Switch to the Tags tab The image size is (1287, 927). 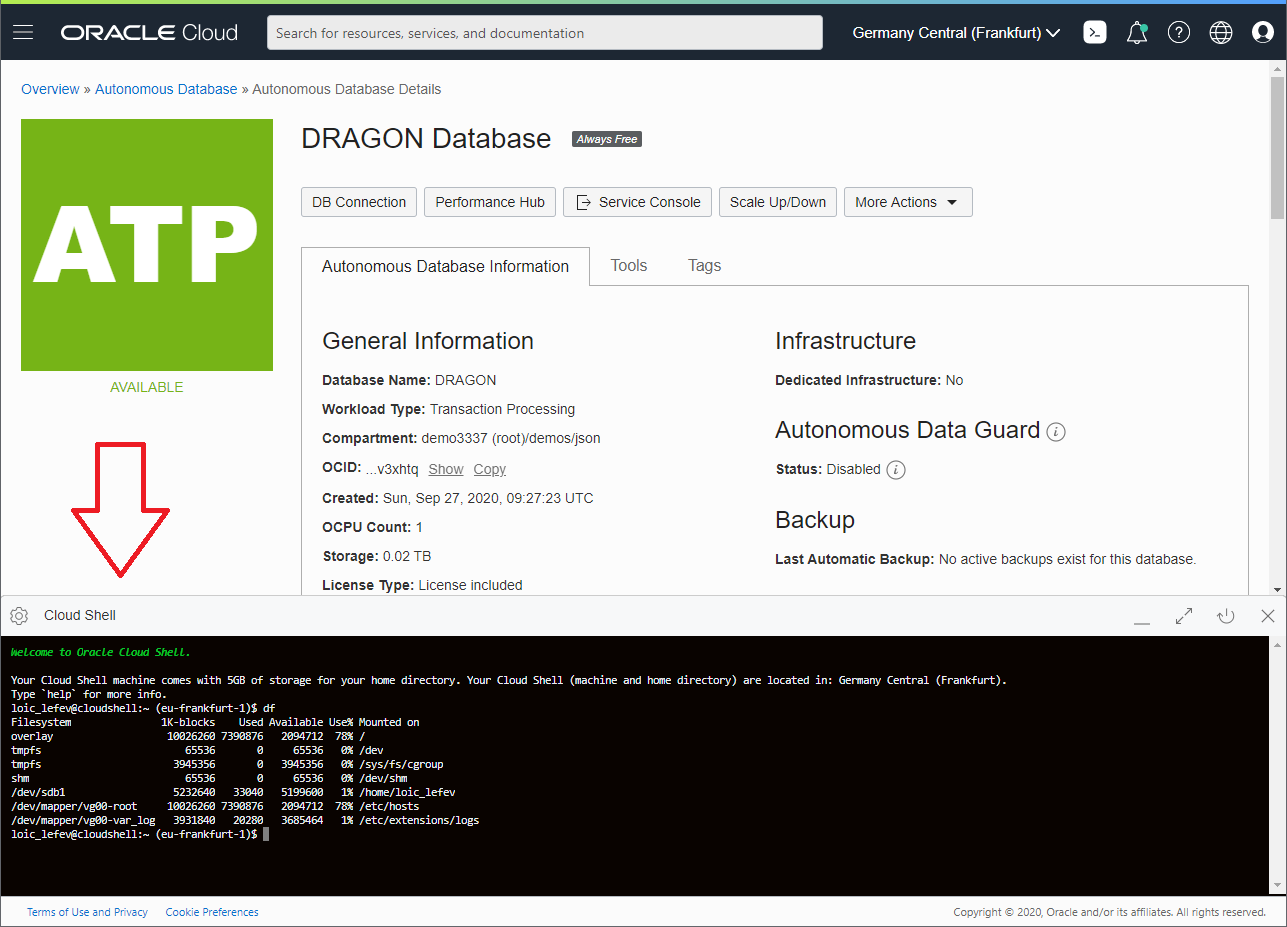704,265
